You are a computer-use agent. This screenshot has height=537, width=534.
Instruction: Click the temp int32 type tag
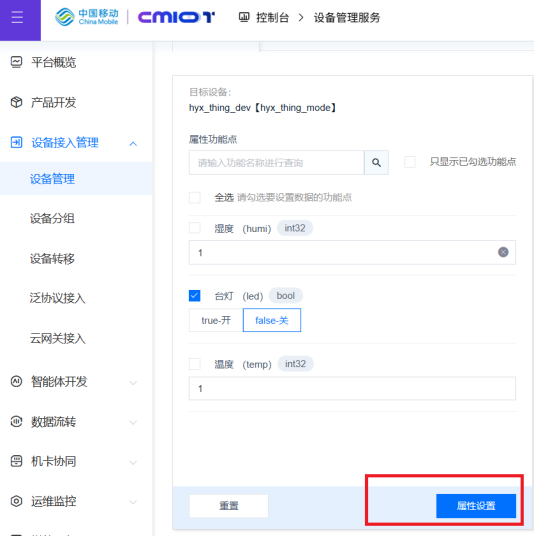pos(295,364)
